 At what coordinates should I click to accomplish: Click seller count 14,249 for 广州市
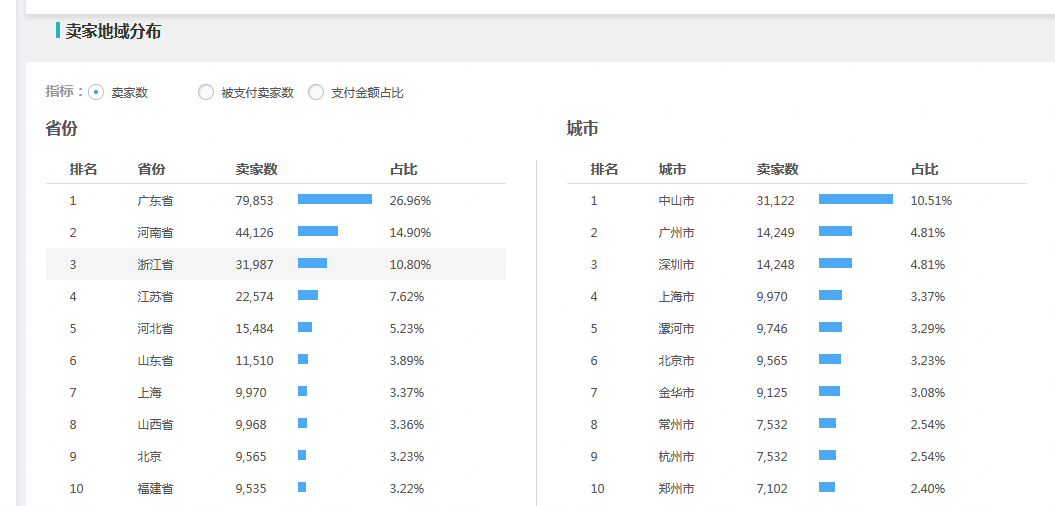click(x=776, y=233)
